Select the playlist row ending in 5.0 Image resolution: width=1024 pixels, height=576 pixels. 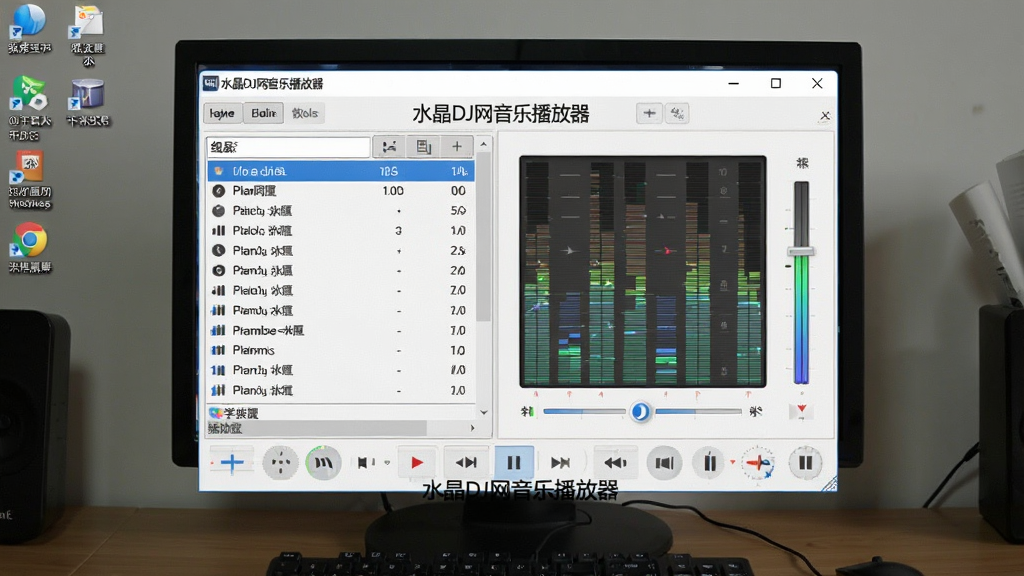340,211
